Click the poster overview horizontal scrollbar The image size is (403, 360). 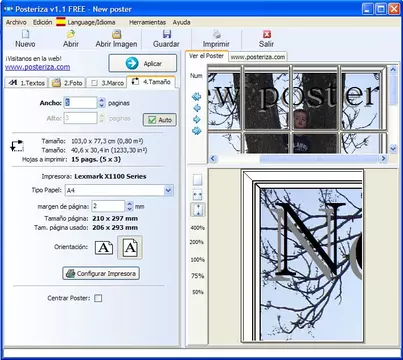click(298, 159)
